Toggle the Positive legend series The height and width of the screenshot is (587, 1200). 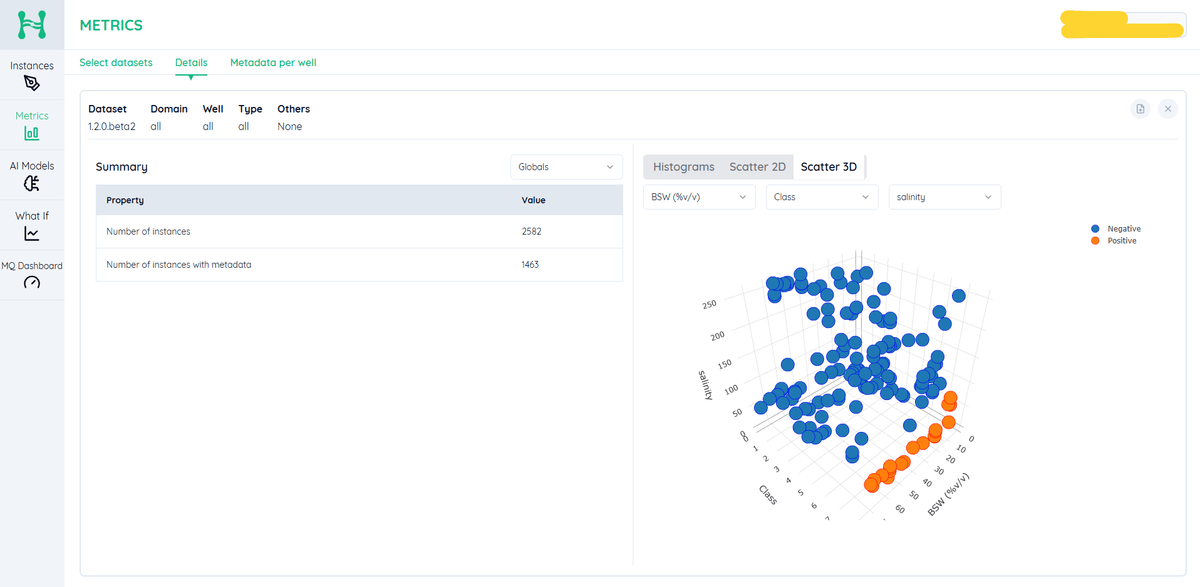coord(1114,241)
